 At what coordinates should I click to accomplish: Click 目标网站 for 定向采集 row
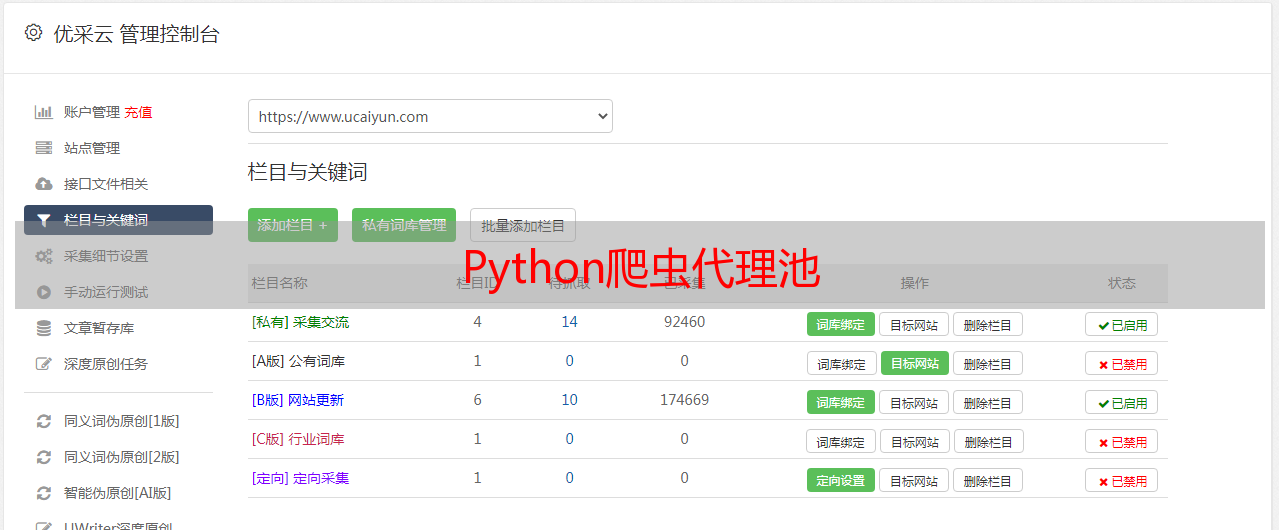914,480
